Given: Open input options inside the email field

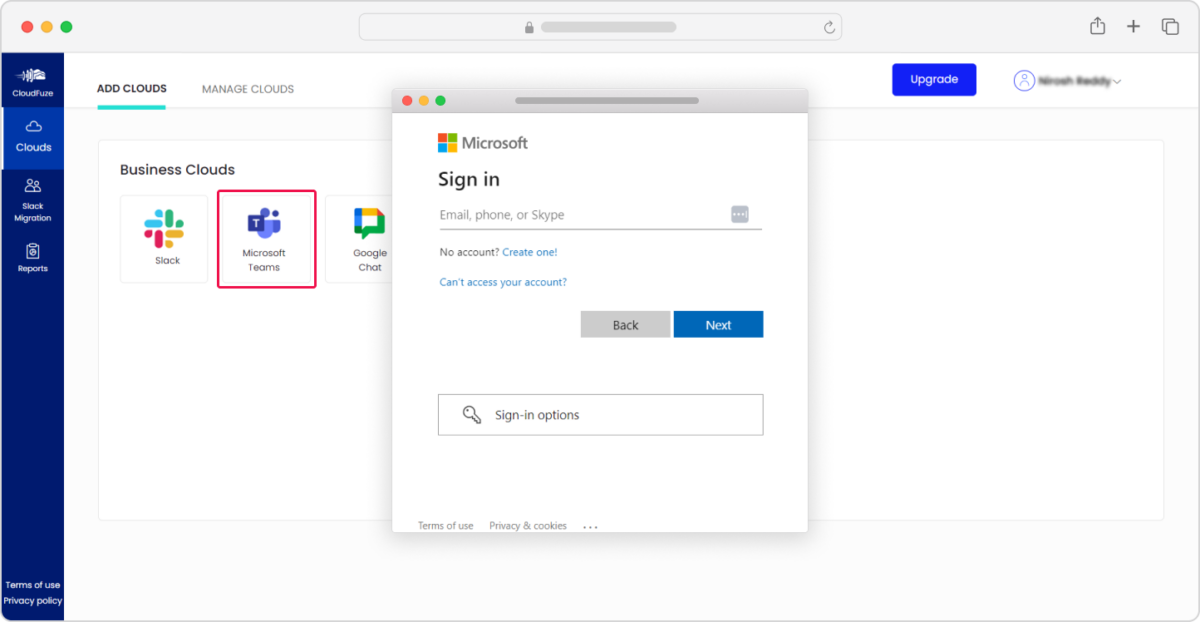Looking at the screenshot, I should [738, 213].
